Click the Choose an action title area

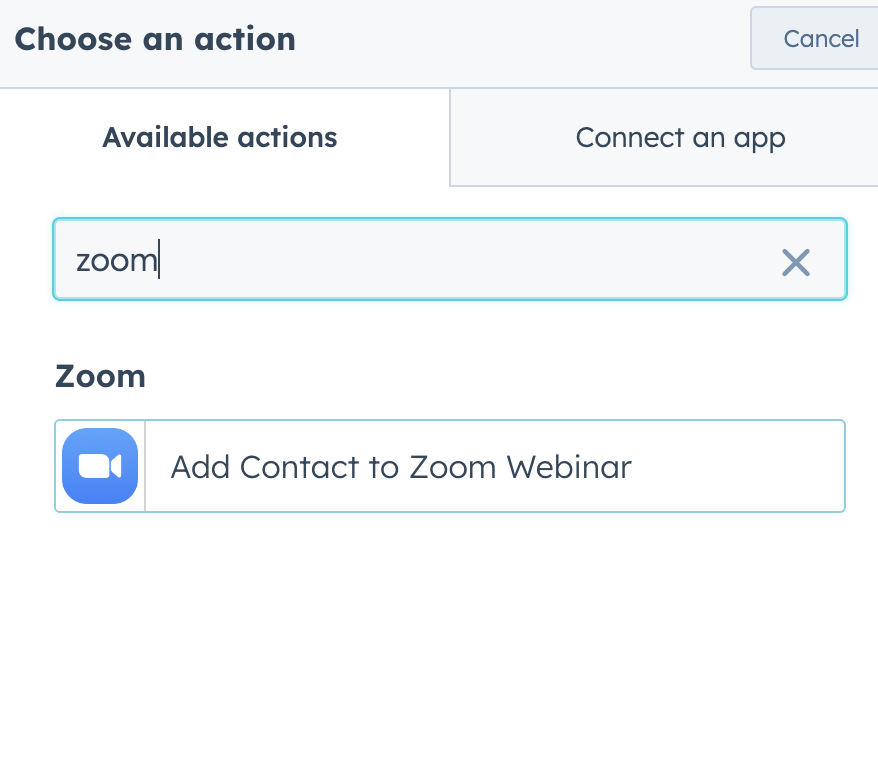pyautogui.click(x=155, y=39)
